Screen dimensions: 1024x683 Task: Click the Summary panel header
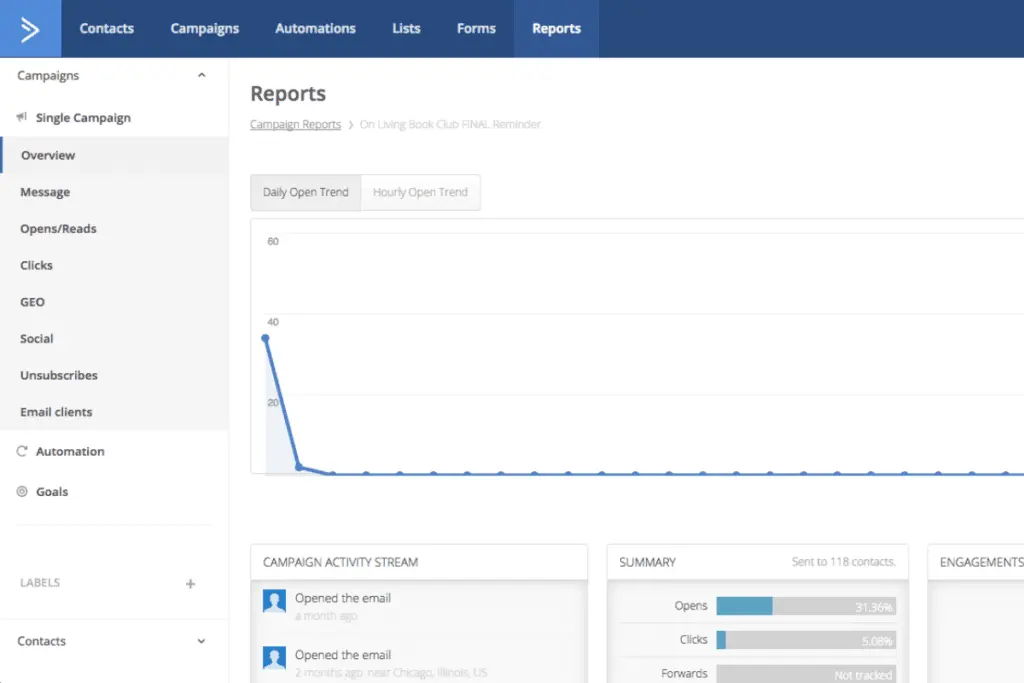point(647,562)
